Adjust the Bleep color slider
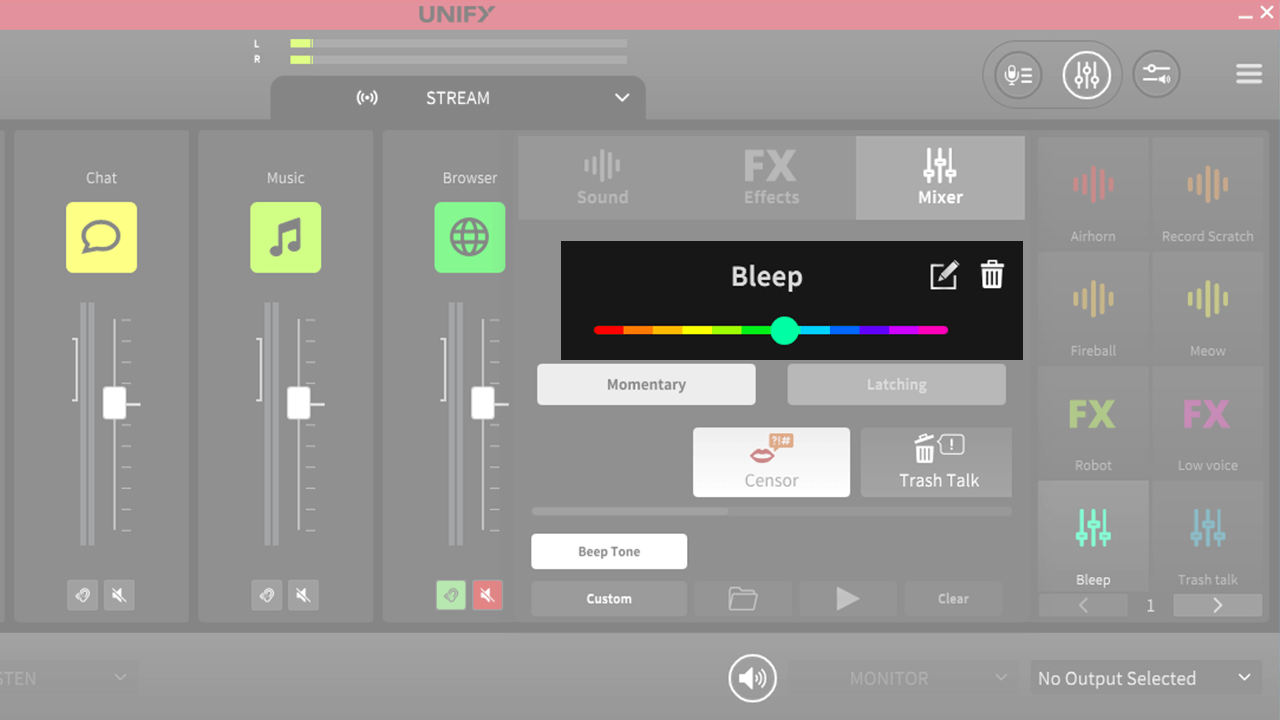Screen dimensions: 1280x720 (785, 330)
